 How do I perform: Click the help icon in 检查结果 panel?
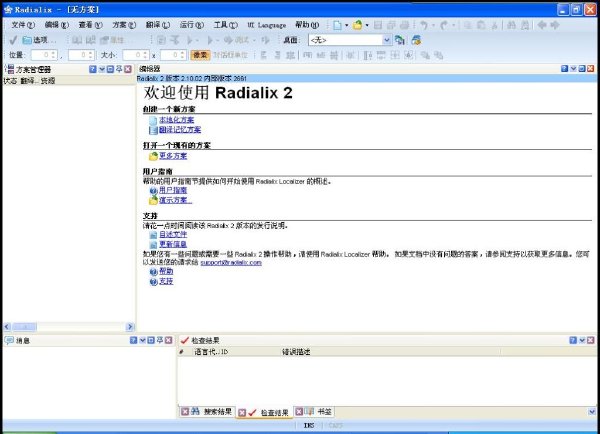[x=573, y=340]
